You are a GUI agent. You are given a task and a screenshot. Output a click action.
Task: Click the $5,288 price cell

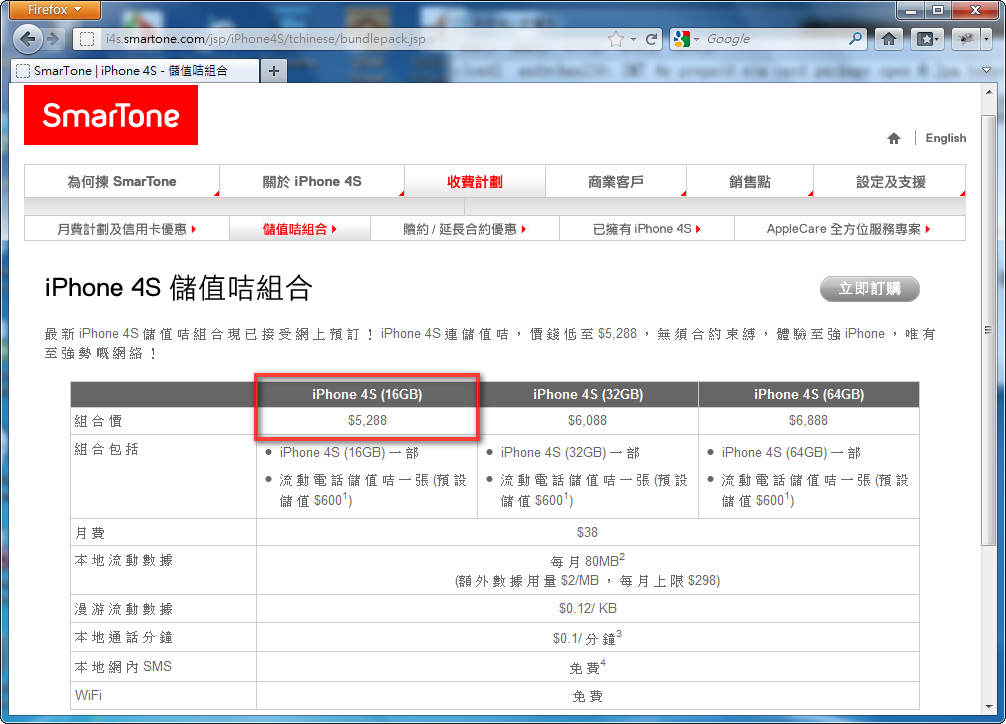[x=367, y=420]
